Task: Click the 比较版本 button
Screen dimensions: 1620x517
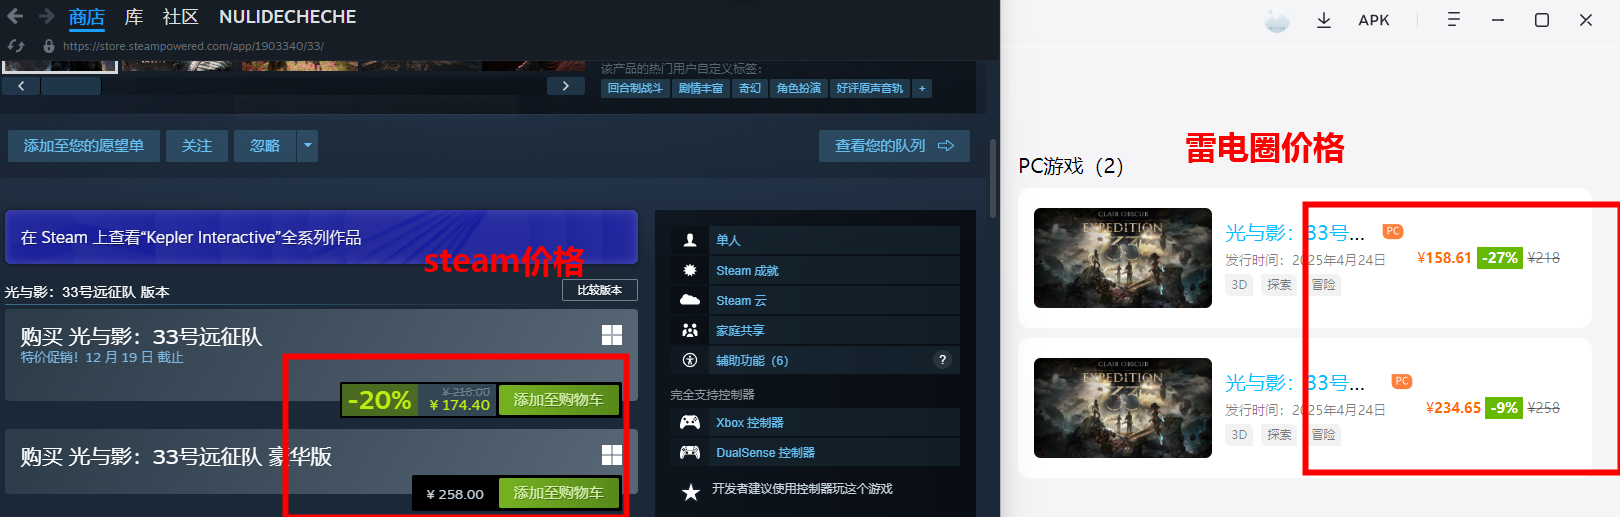Action: coord(600,290)
